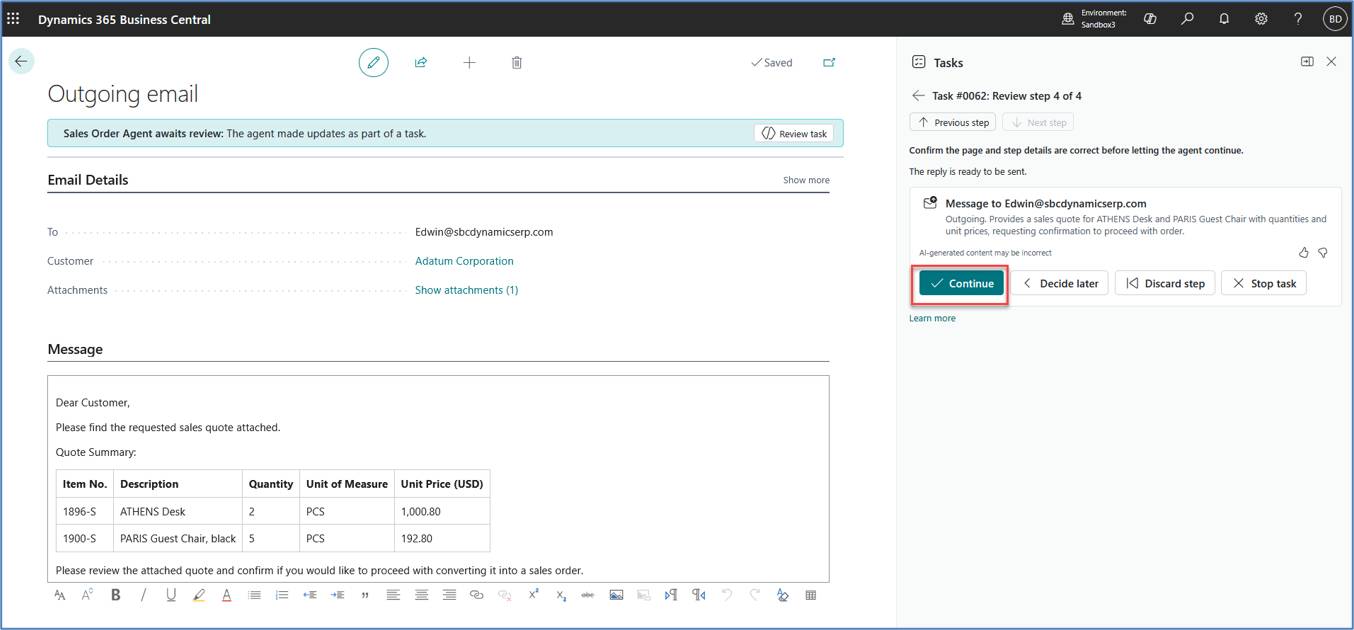This screenshot has height=630, width=1354.
Task: Open the Copilot icon in top bar
Action: pos(1150,18)
